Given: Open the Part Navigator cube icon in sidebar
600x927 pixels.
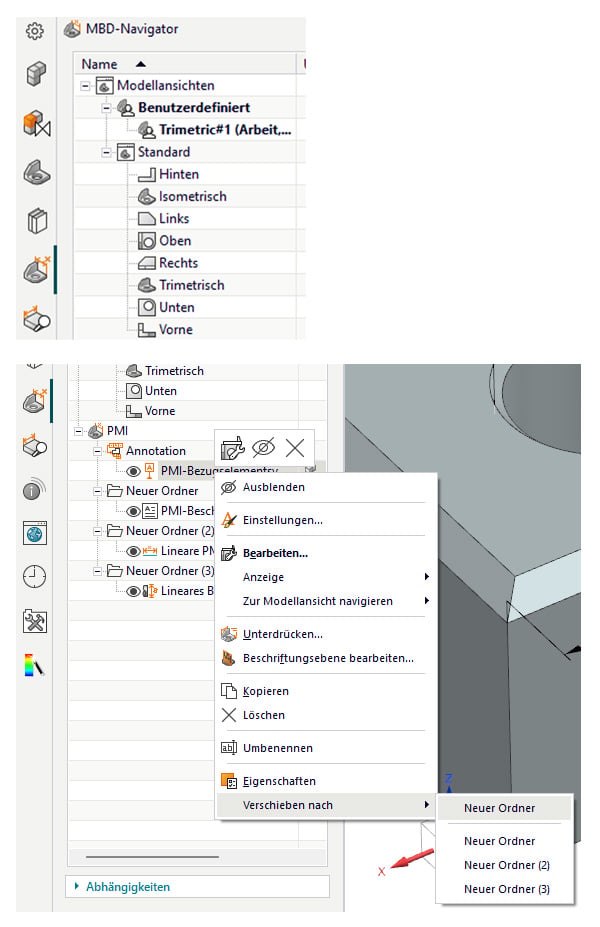Looking at the screenshot, I should pos(36,73).
